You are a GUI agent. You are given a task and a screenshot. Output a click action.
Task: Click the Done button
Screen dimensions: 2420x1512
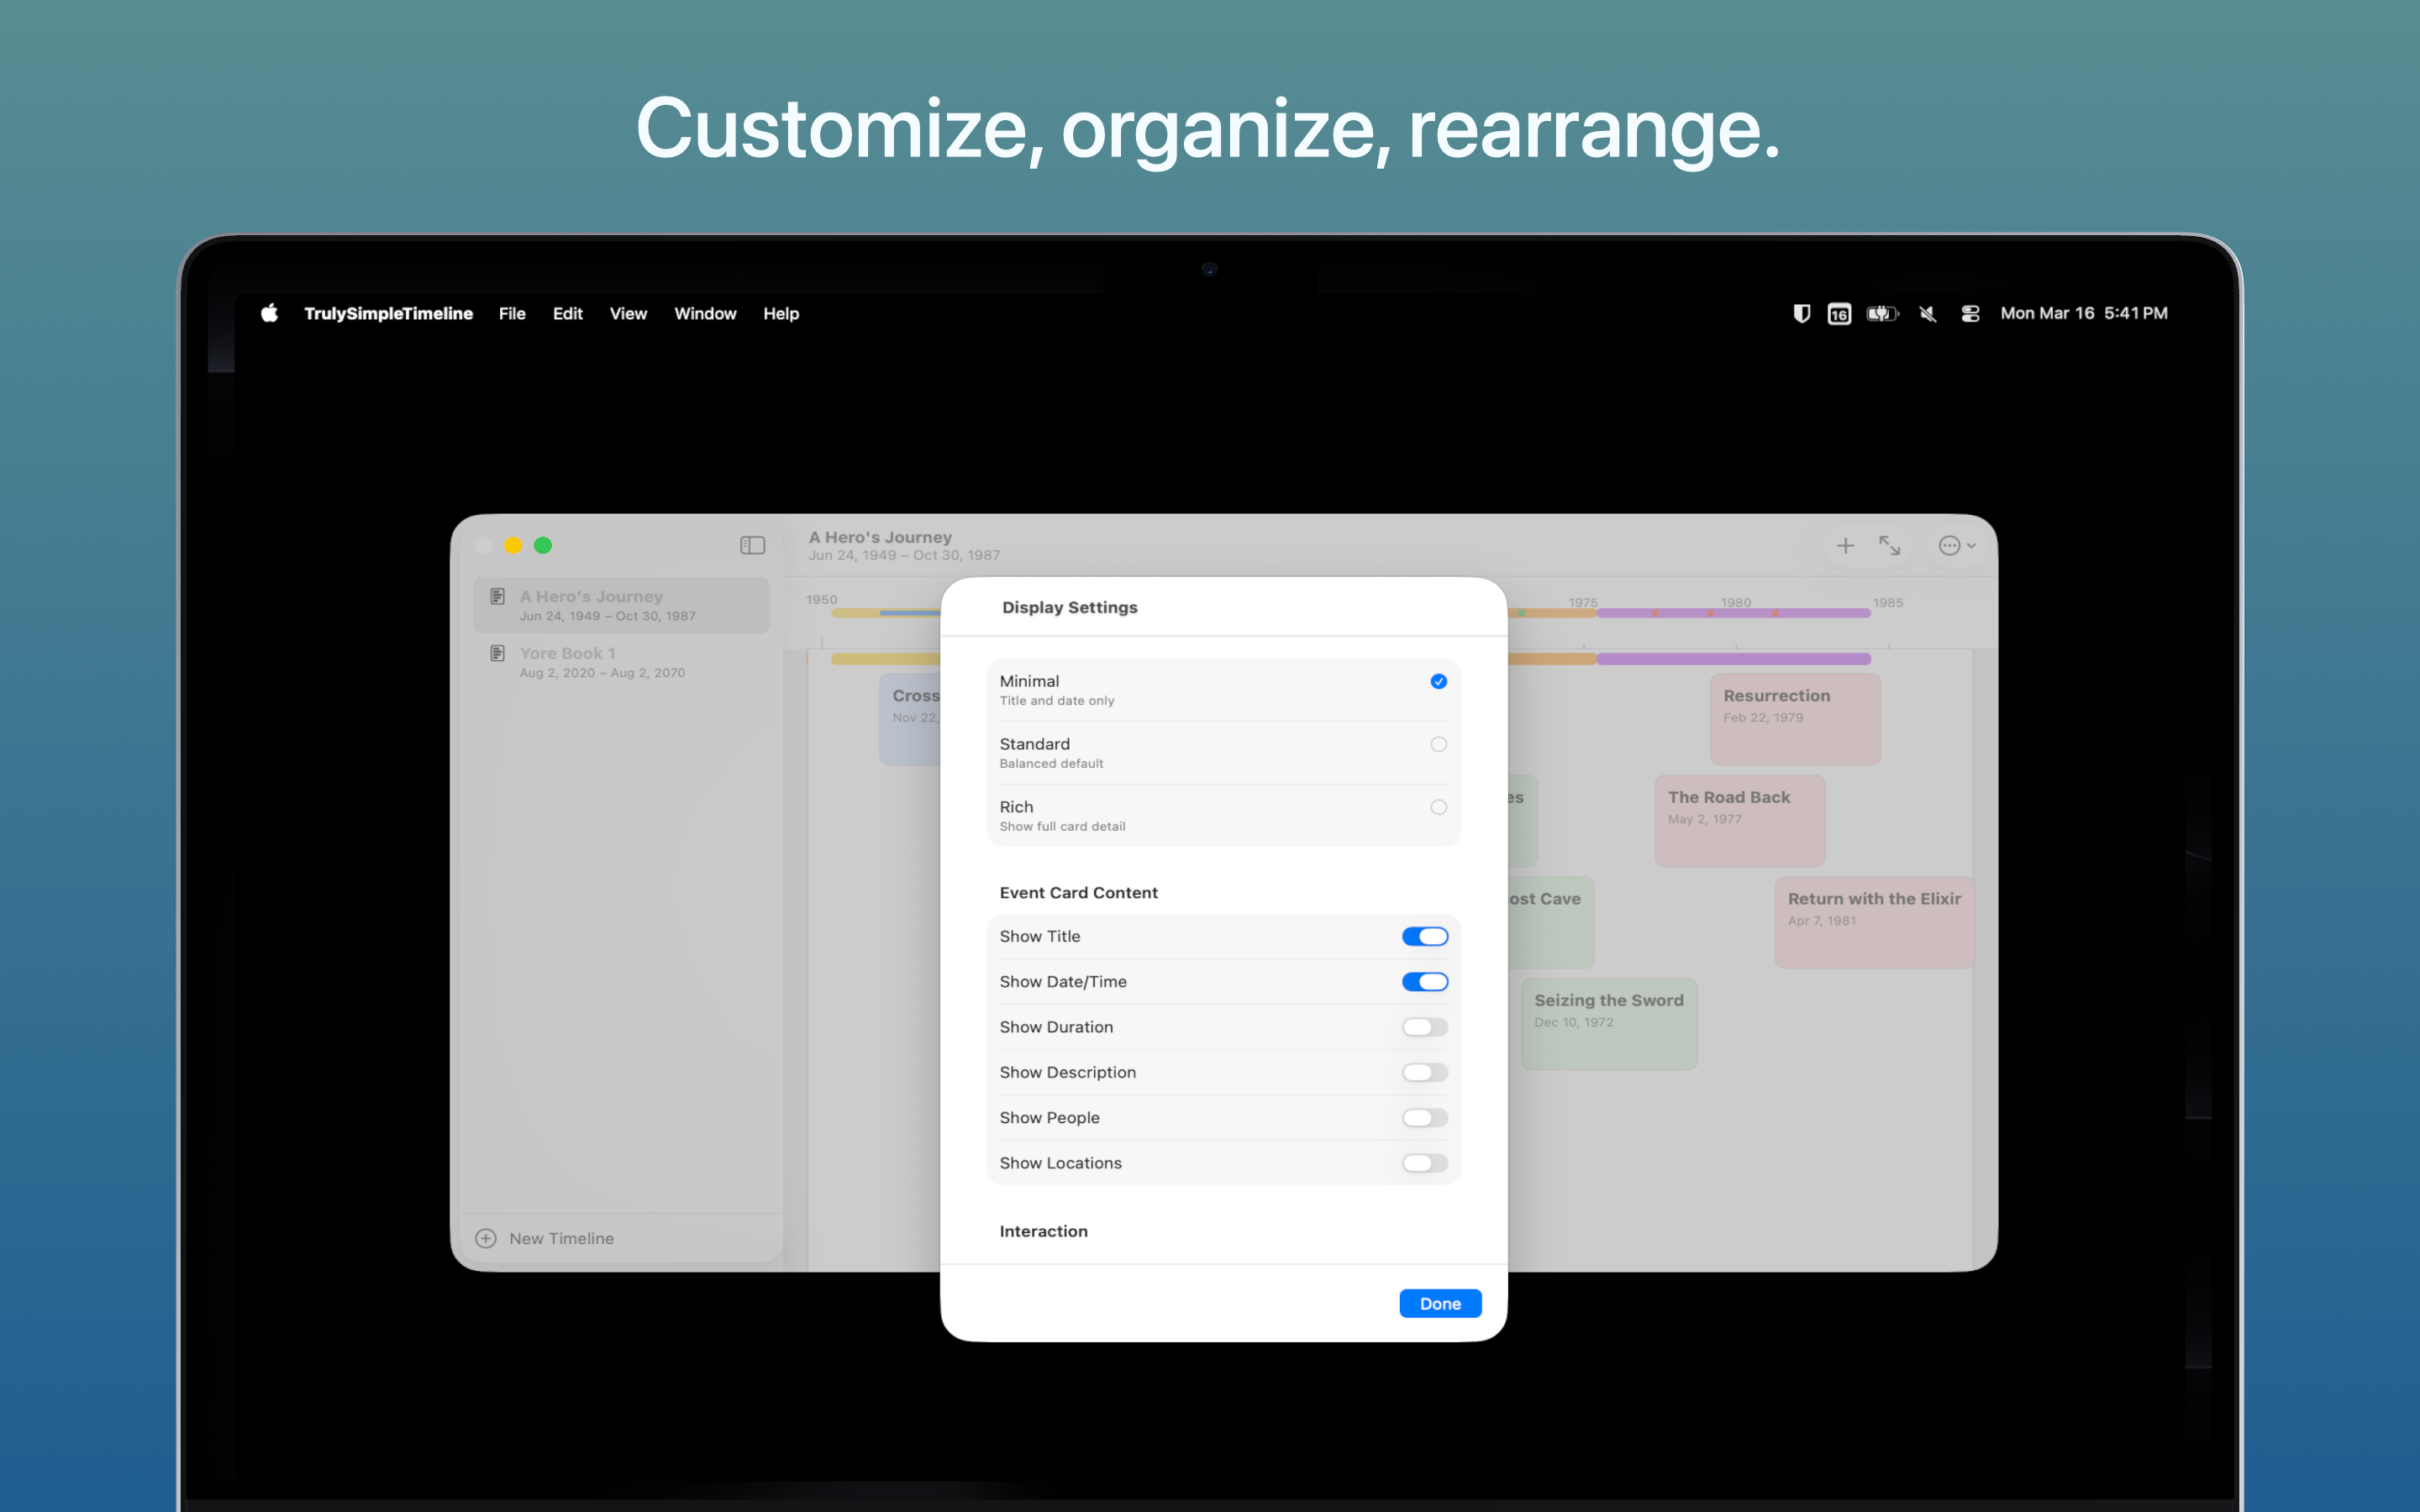1440,1303
